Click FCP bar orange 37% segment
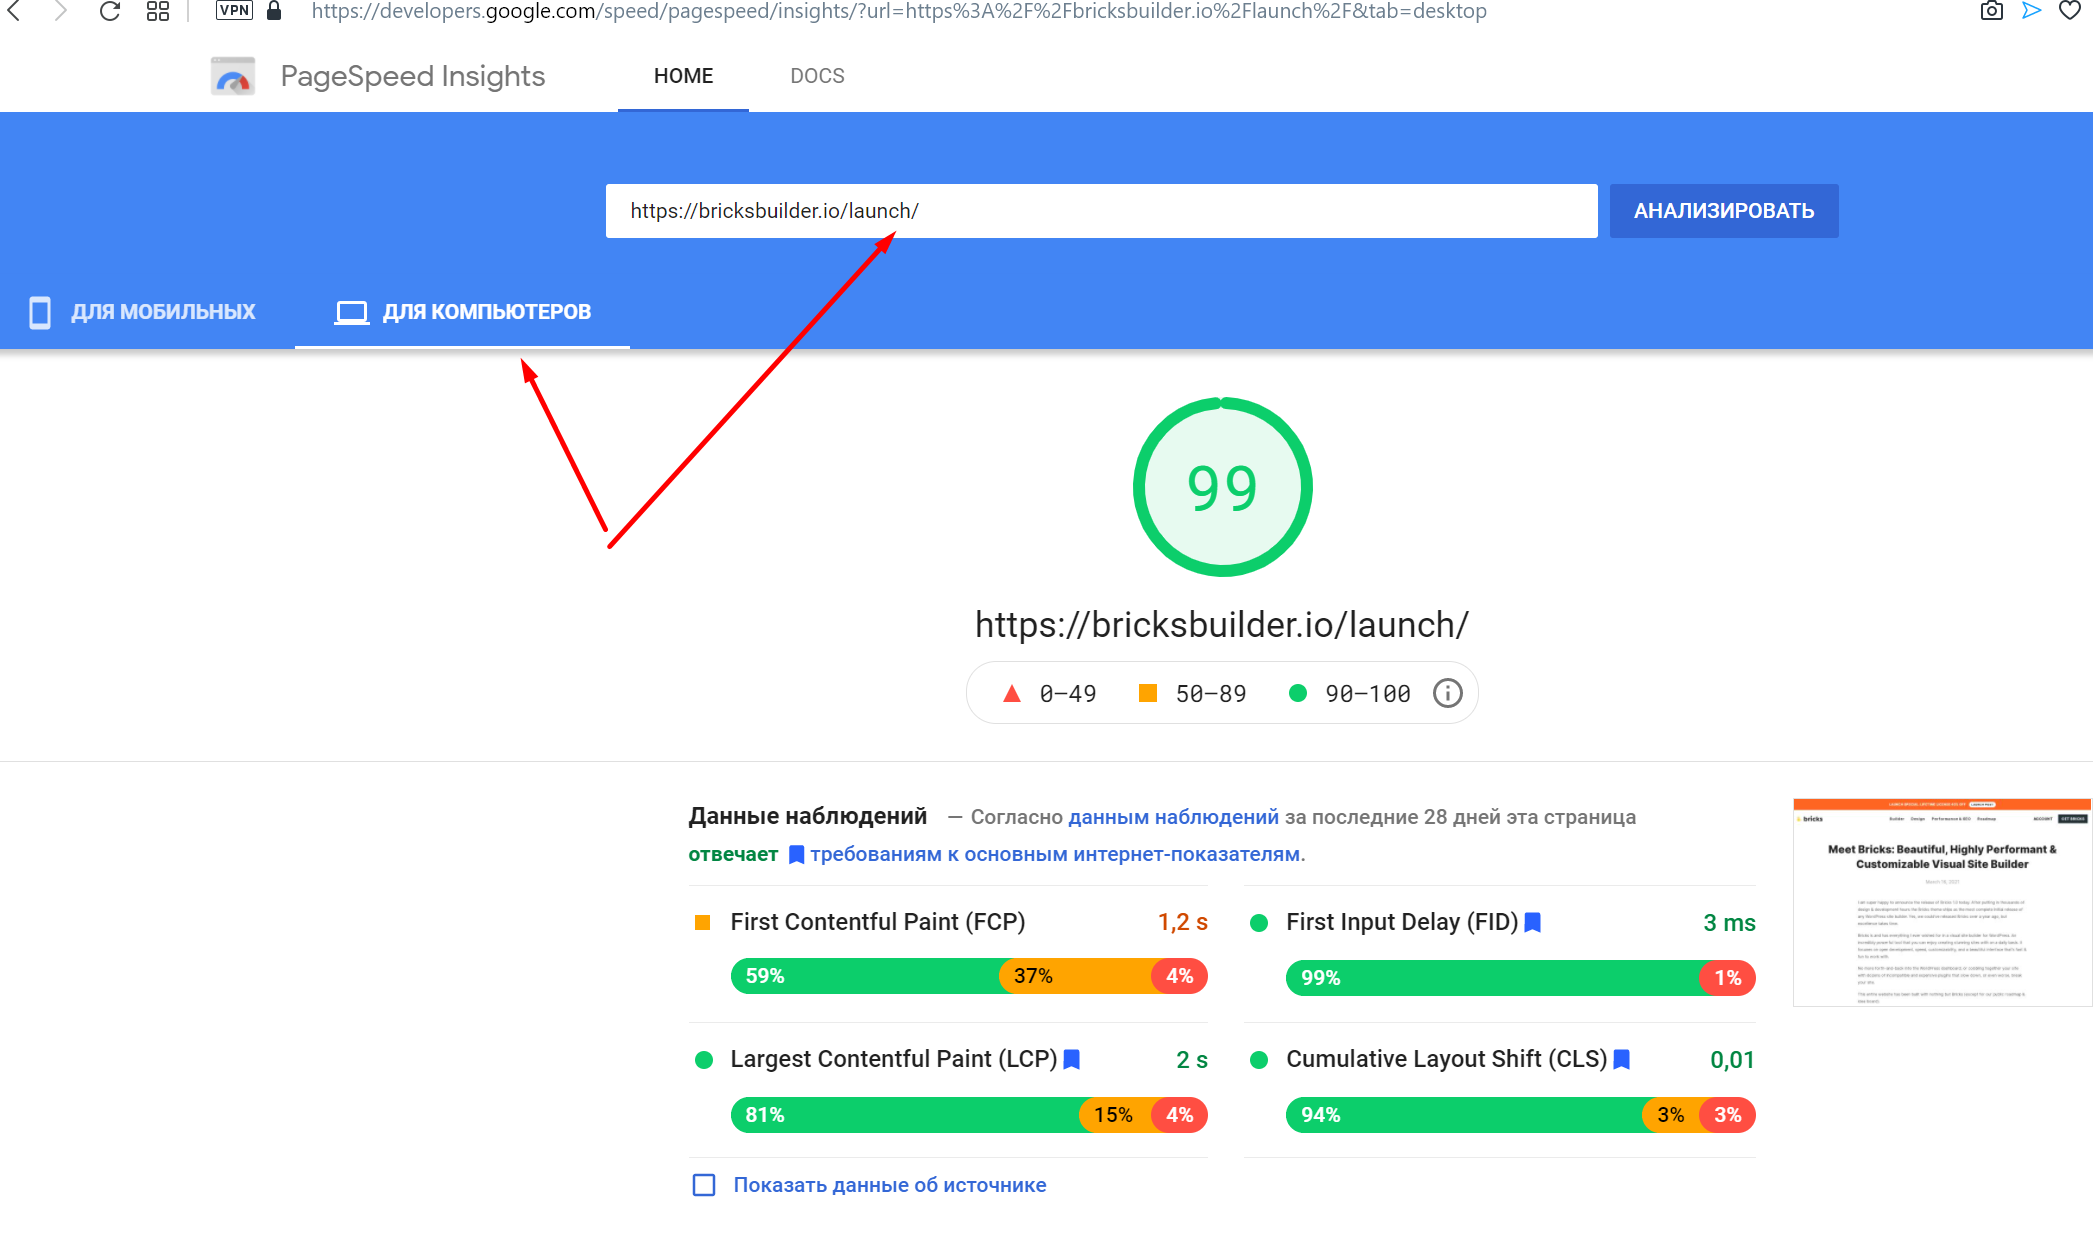Viewport: 2093px width, 1241px height. tap(1076, 976)
